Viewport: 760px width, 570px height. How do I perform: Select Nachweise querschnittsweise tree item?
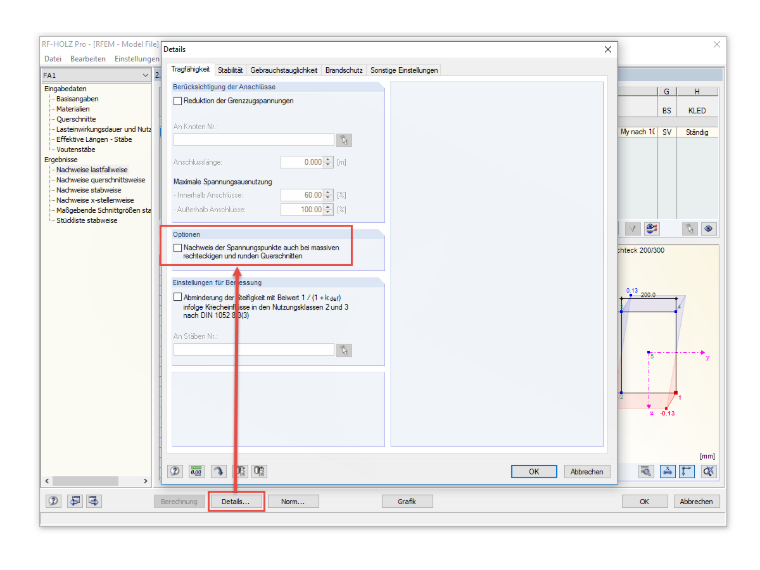(x=100, y=180)
